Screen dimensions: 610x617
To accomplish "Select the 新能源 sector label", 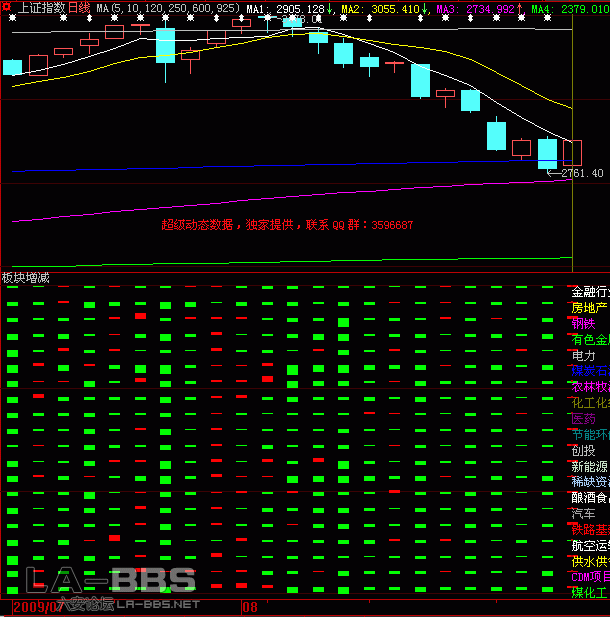I will pos(588,466).
